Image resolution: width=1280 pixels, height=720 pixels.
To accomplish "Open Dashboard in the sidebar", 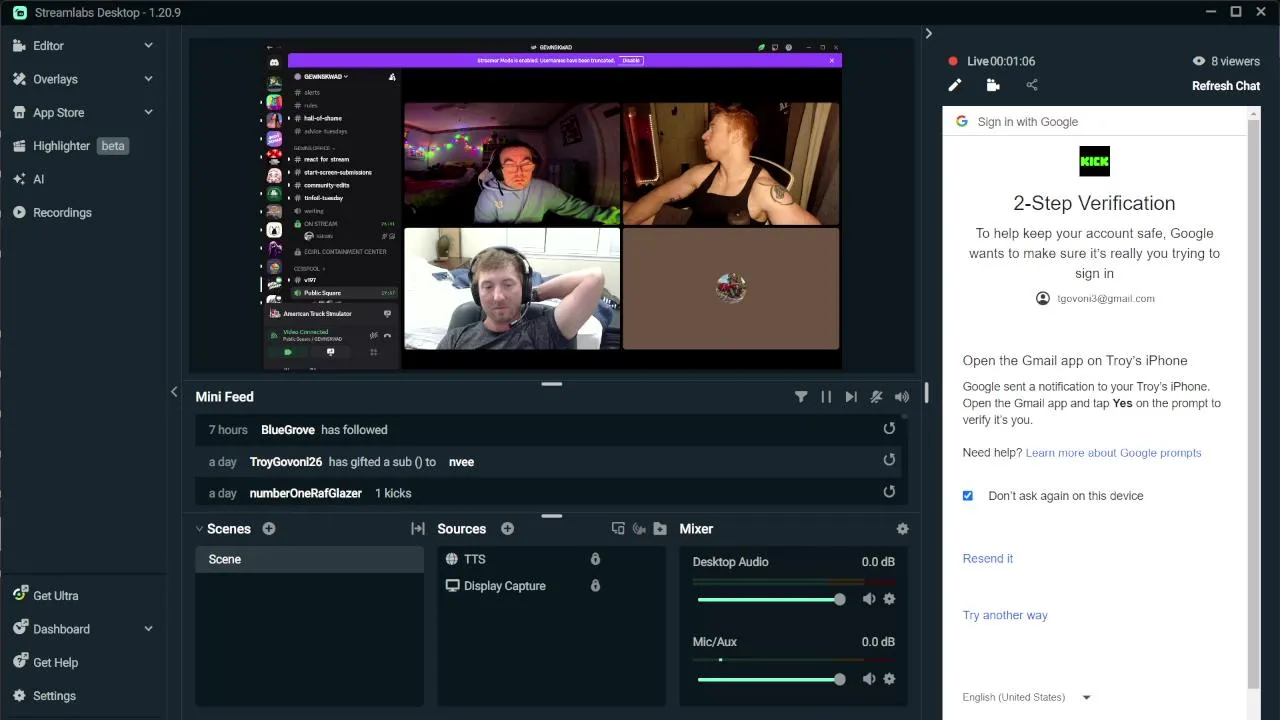I will (61, 629).
